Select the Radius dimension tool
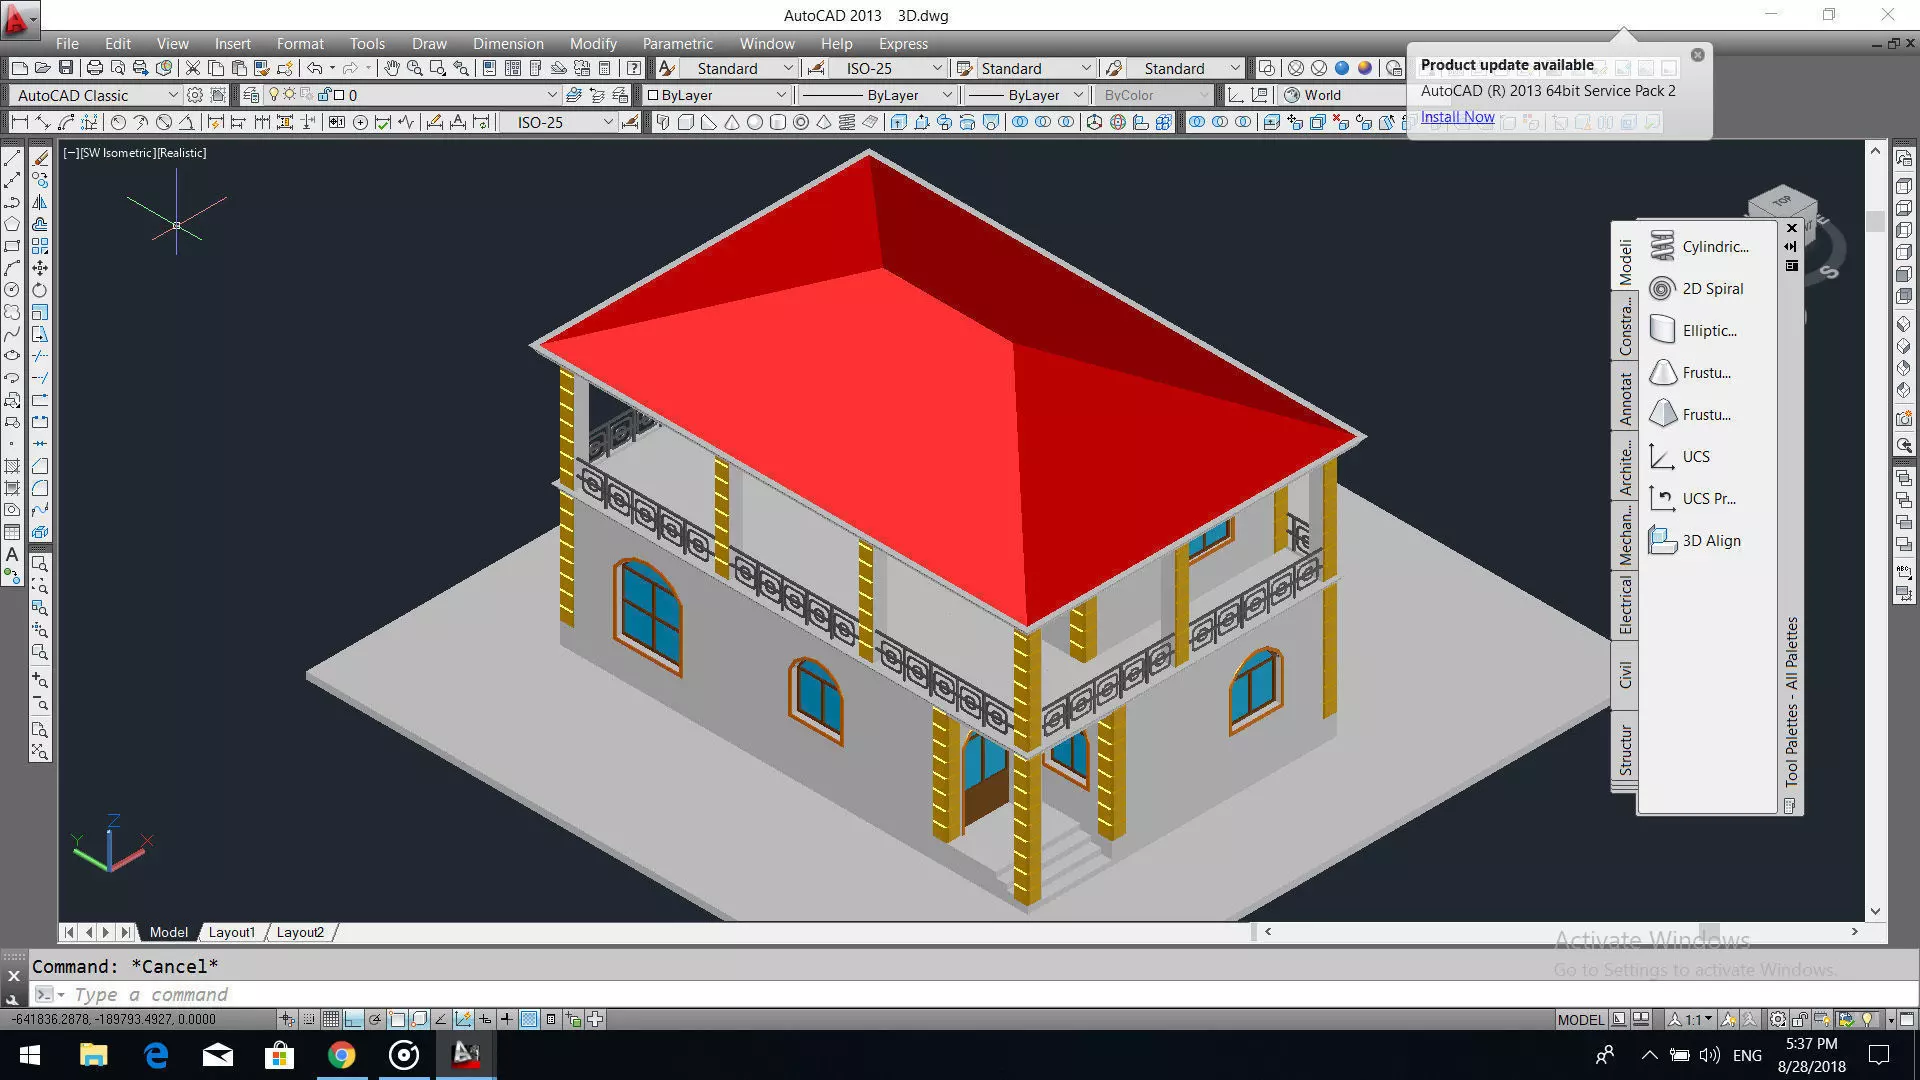Image resolution: width=1920 pixels, height=1080 pixels. [118, 122]
